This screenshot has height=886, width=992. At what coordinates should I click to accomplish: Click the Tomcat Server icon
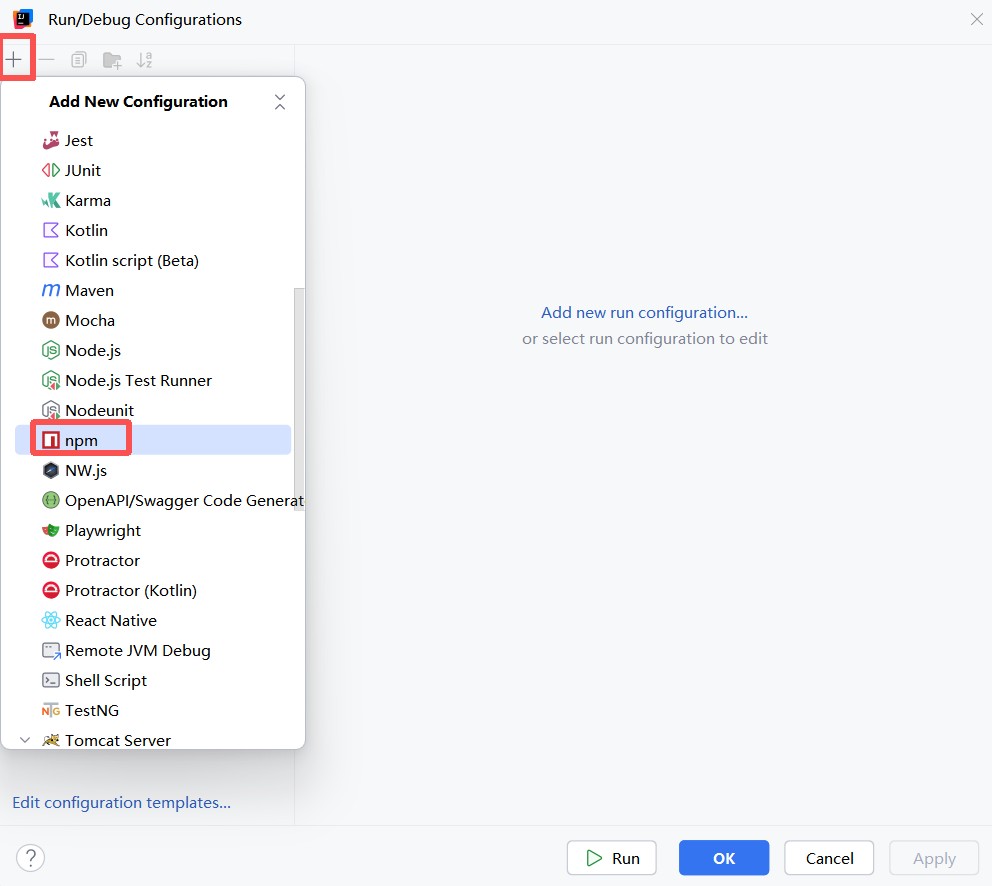click(x=51, y=740)
